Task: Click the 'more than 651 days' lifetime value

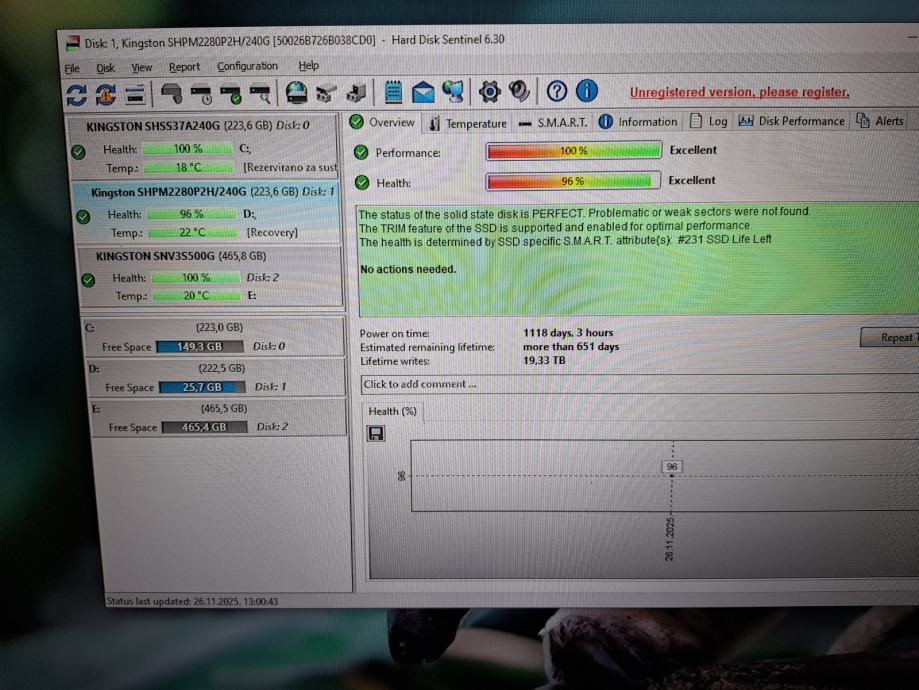Action: point(571,346)
